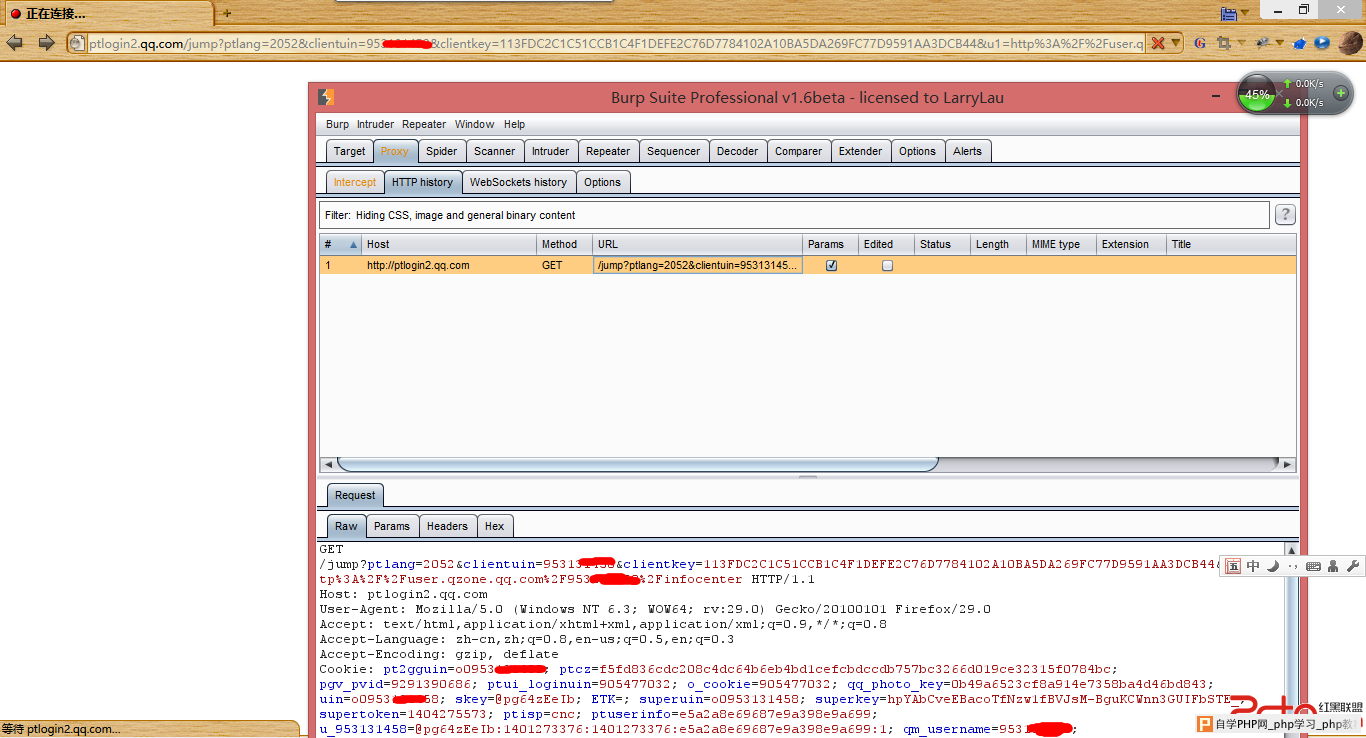Toggle the Edited checkbox in row 1
The image size is (1366, 738).
(x=887, y=266)
